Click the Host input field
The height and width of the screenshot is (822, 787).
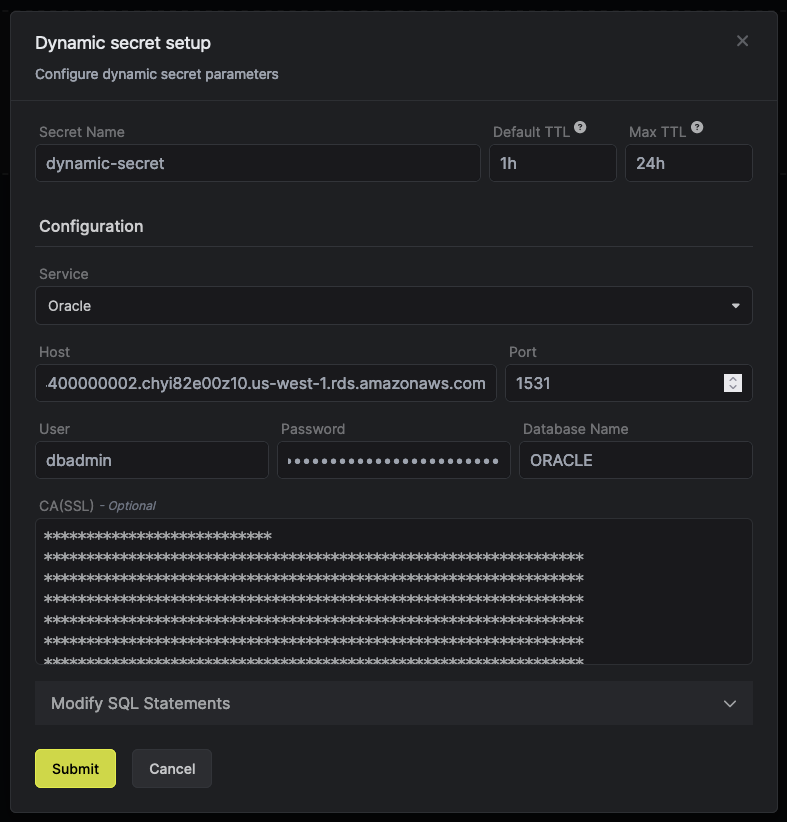265,383
